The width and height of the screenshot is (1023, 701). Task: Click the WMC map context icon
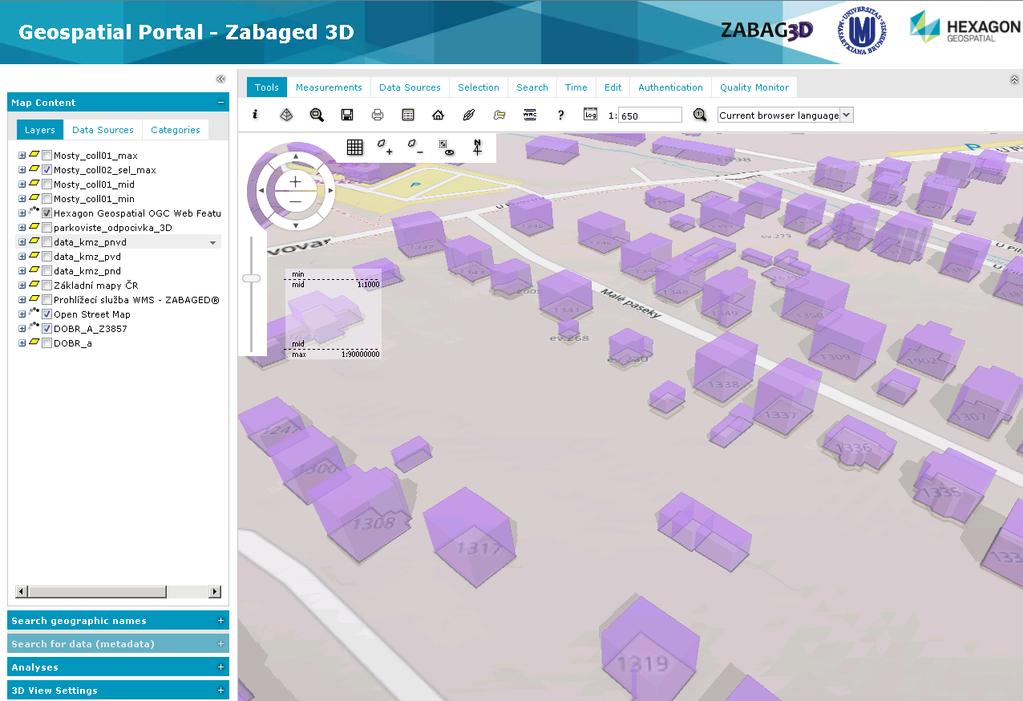[x=530, y=115]
